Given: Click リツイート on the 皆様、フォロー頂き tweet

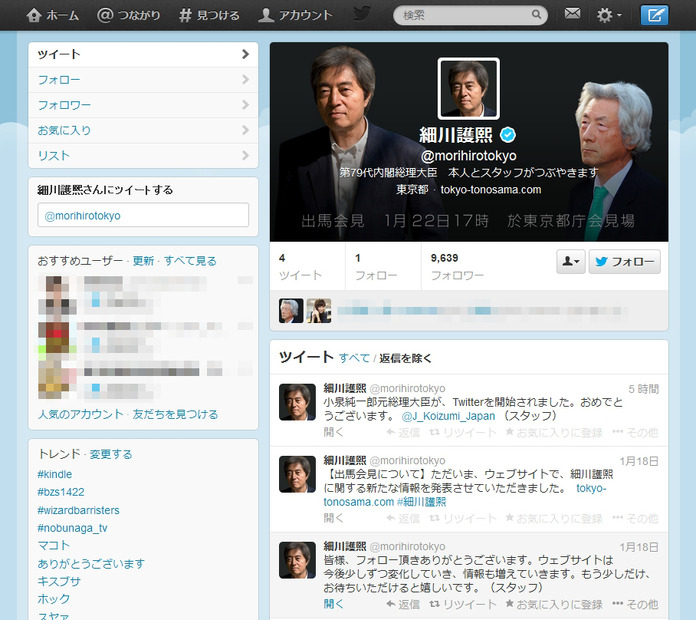Looking at the screenshot, I should pos(463,604).
